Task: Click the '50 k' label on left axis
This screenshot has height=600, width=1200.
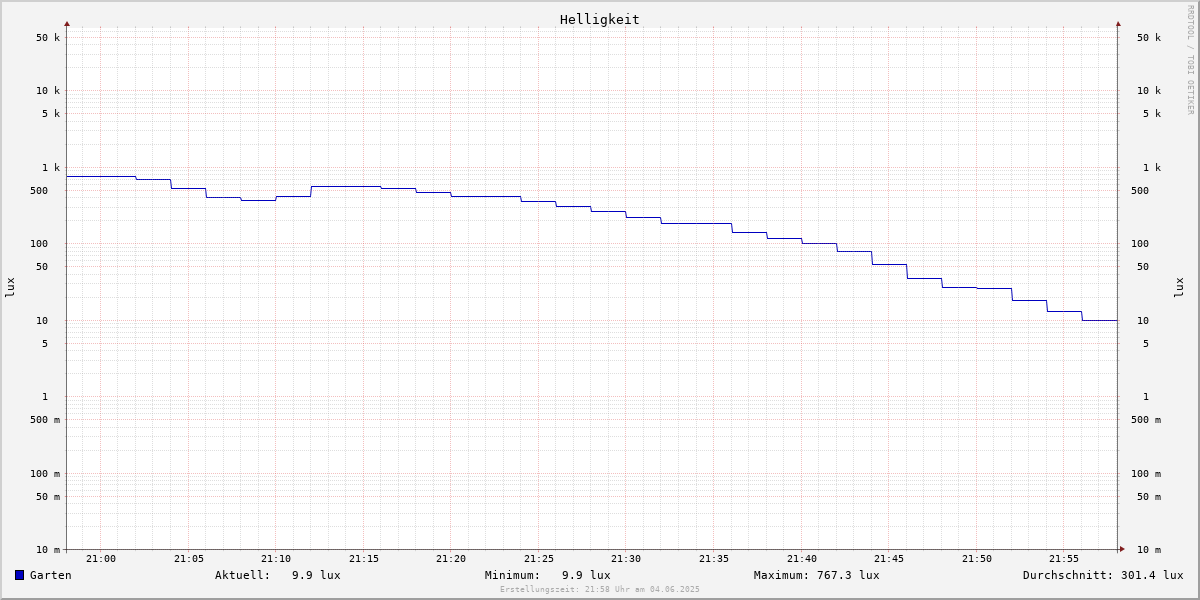Action: [x=48, y=38]
